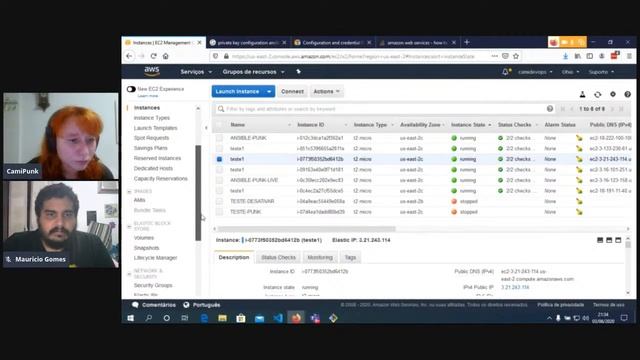Toggle the New EC2 Experience switch
Image resolution: width=640 pixels, height=360 pixels.
pos(131,89)
